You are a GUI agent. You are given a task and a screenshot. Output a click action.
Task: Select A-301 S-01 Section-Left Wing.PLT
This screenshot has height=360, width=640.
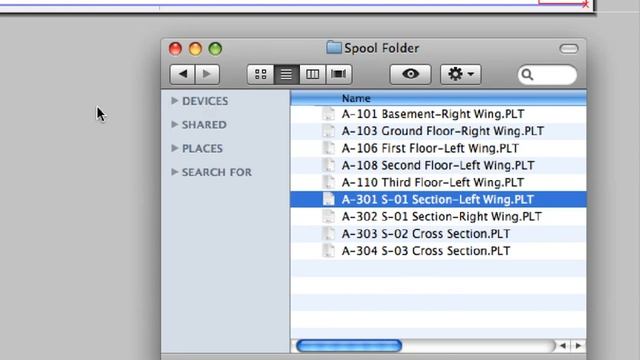point(438,200)
